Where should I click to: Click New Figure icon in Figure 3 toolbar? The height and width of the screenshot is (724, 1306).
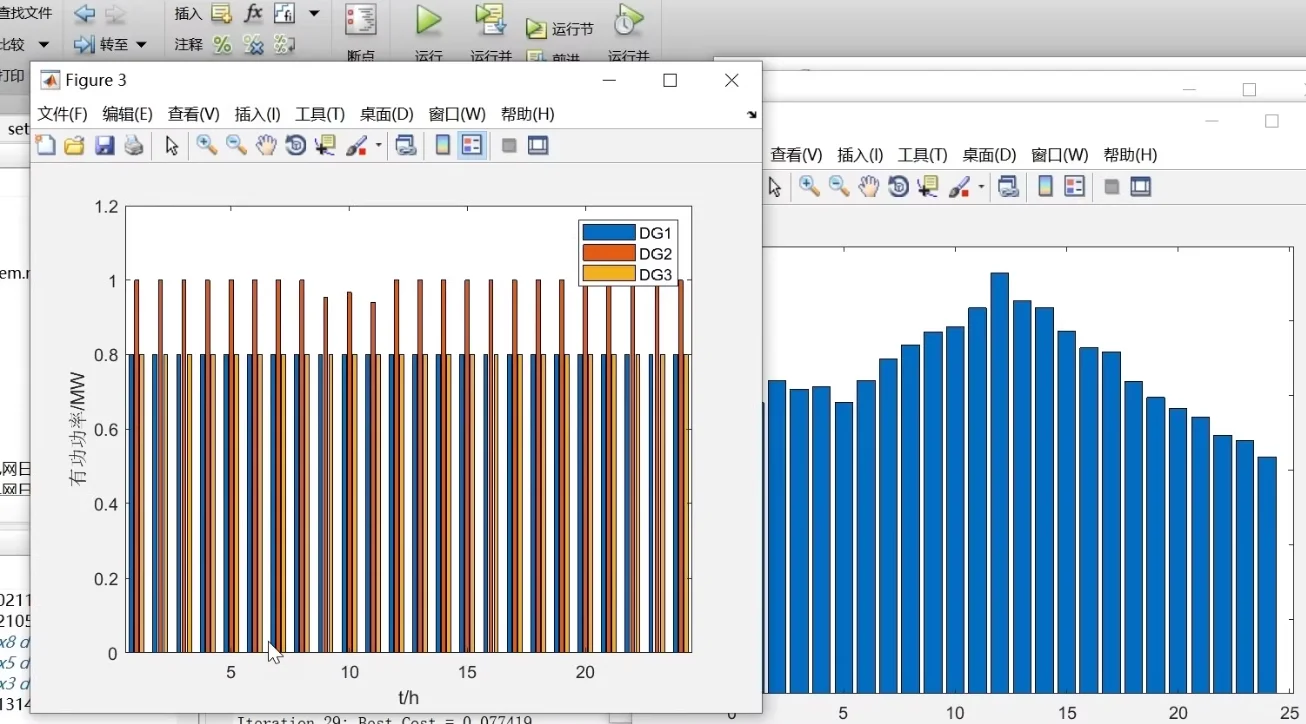click(x=46, y=146)
